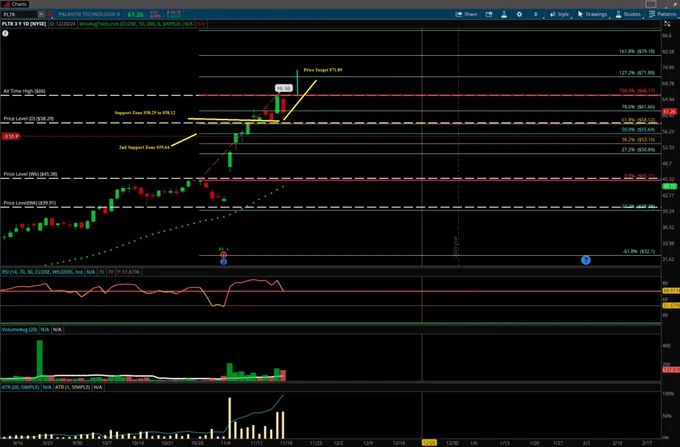
Task: Click the 161.8% ($79.18) Fibonacci label
Action: click(x=637, y=51)
